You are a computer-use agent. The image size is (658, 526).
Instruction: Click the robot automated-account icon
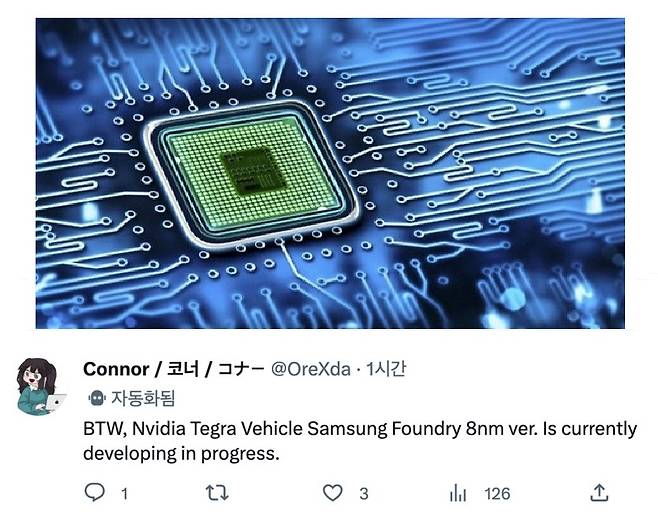(x=97, y=397)
